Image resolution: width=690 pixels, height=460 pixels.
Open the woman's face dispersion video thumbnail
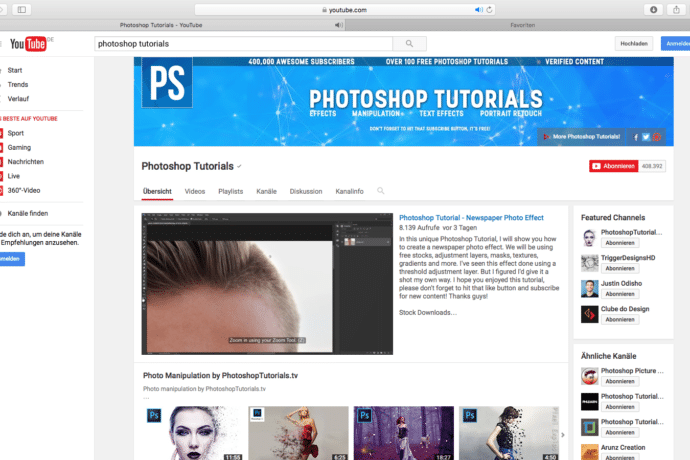(193, 433)
